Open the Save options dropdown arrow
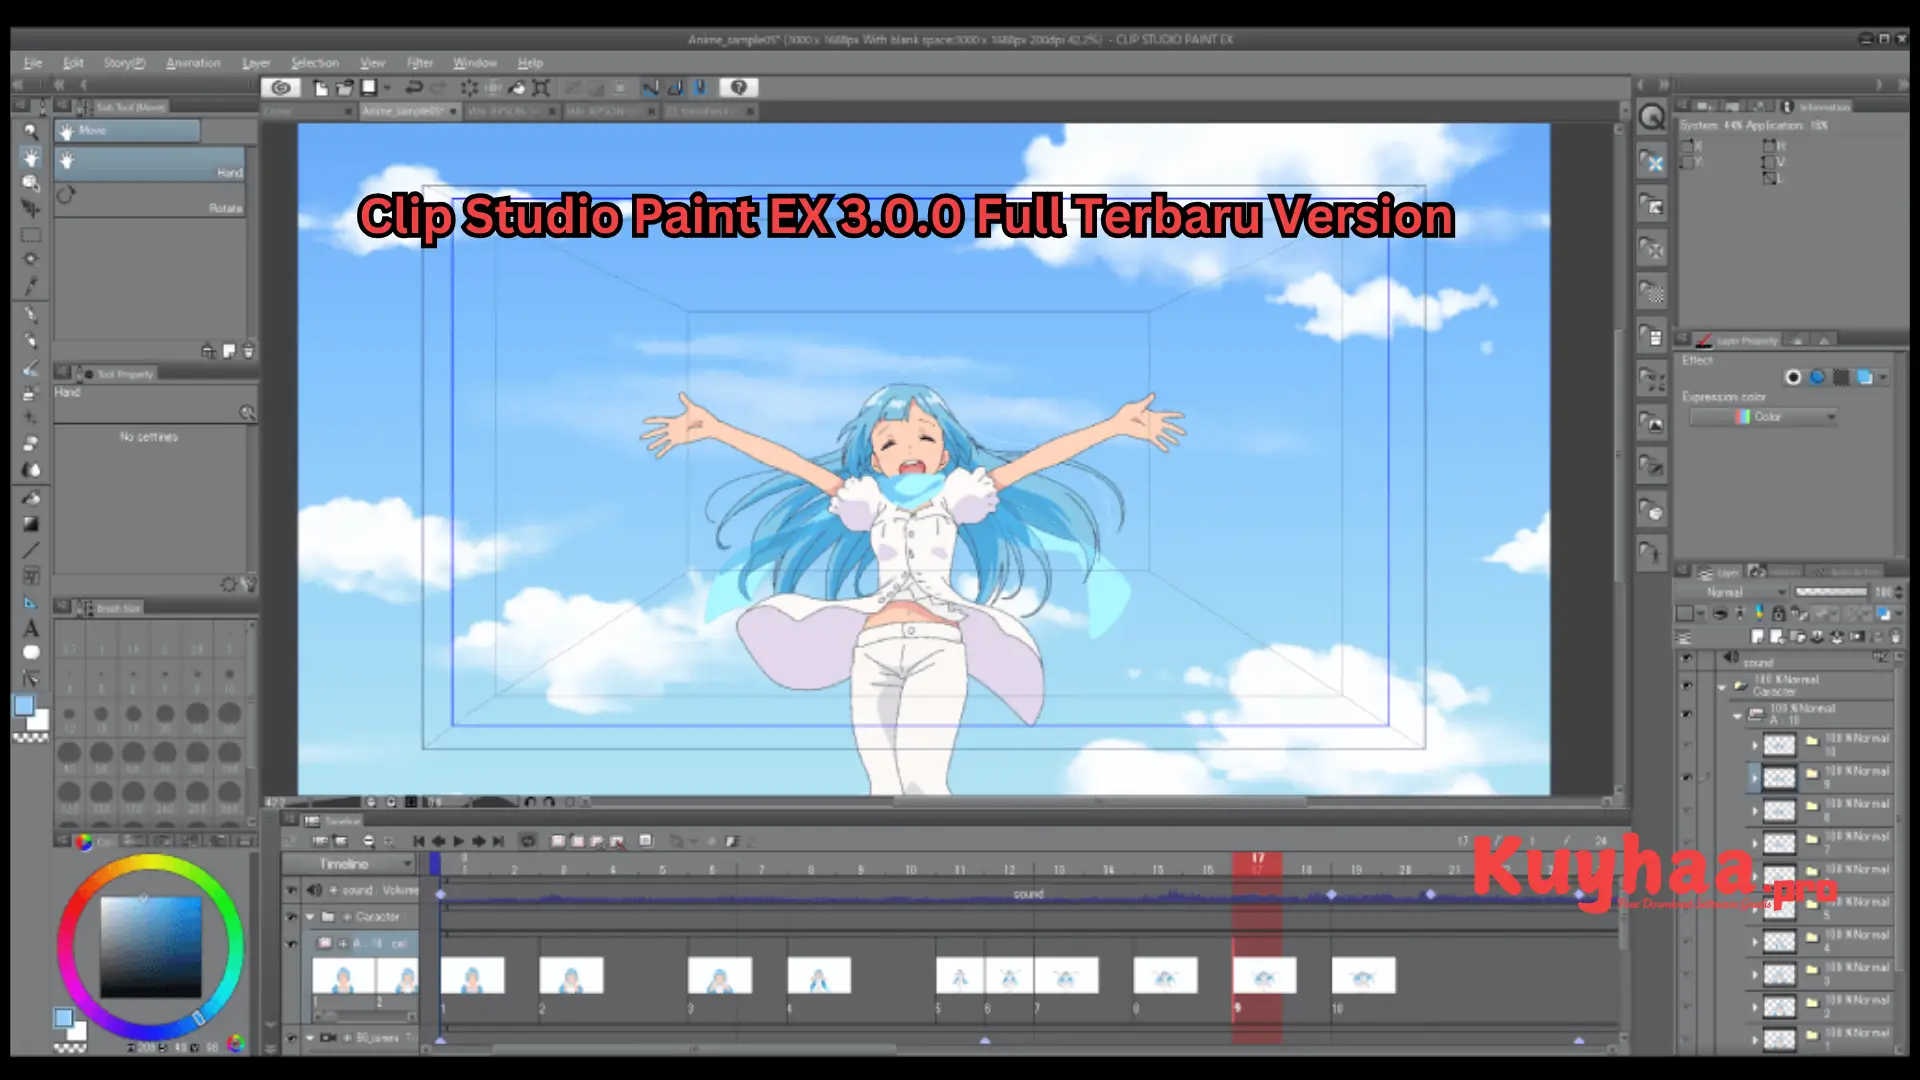The width and height of the screenshot is (1920, 1080). pos(387,88)
